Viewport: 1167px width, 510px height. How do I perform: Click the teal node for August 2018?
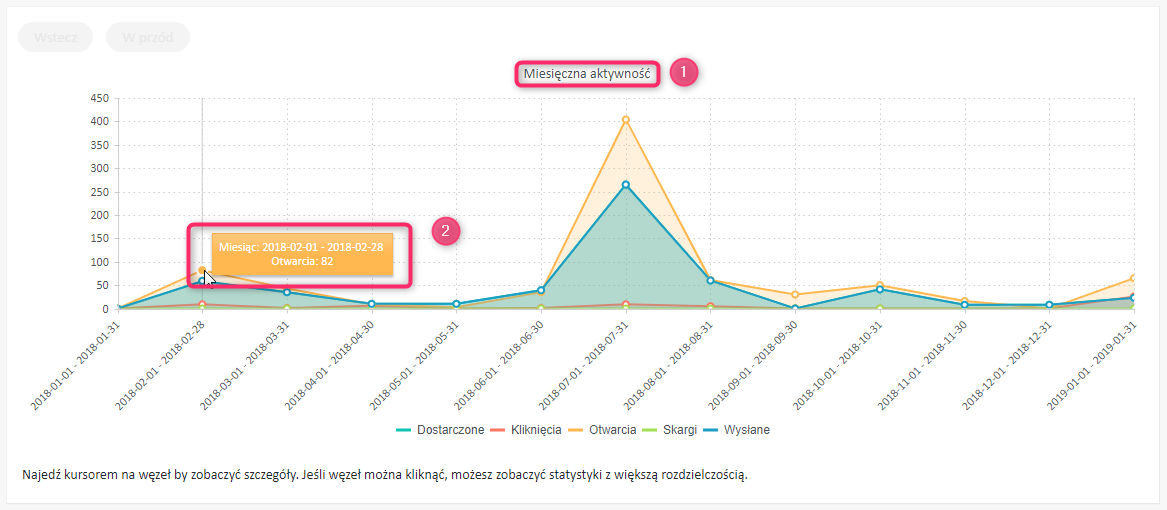[710, 281]
